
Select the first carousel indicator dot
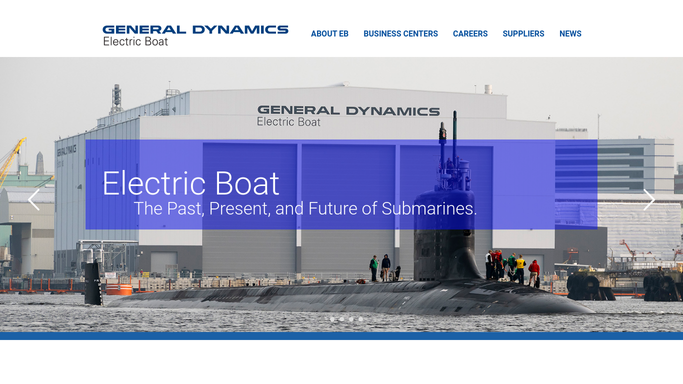point(332,319)
